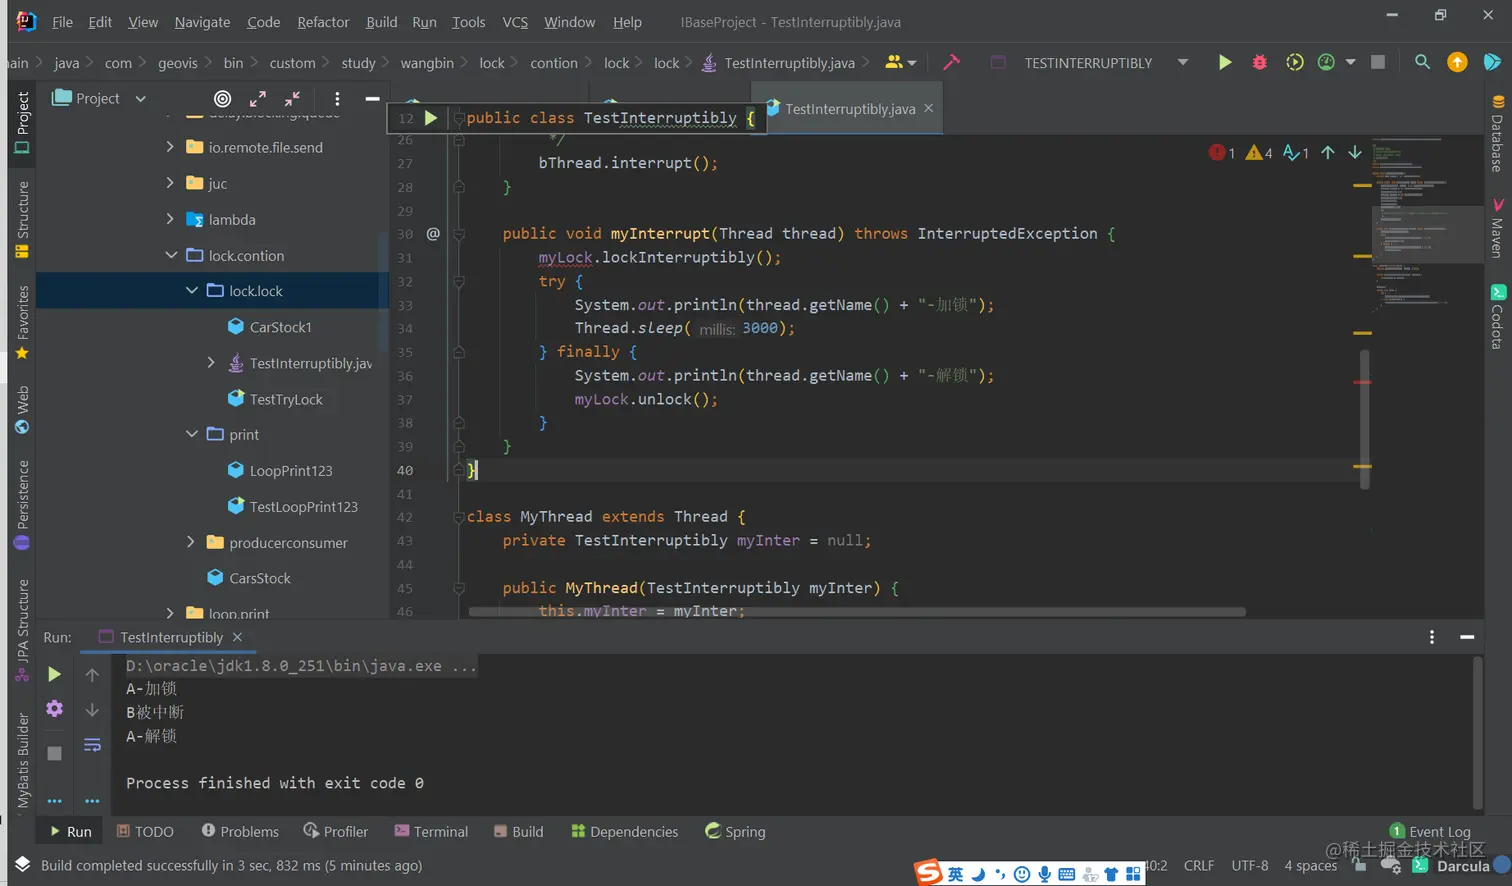
Task: Toggle soft-wrap in Run console
Action: 92,745
